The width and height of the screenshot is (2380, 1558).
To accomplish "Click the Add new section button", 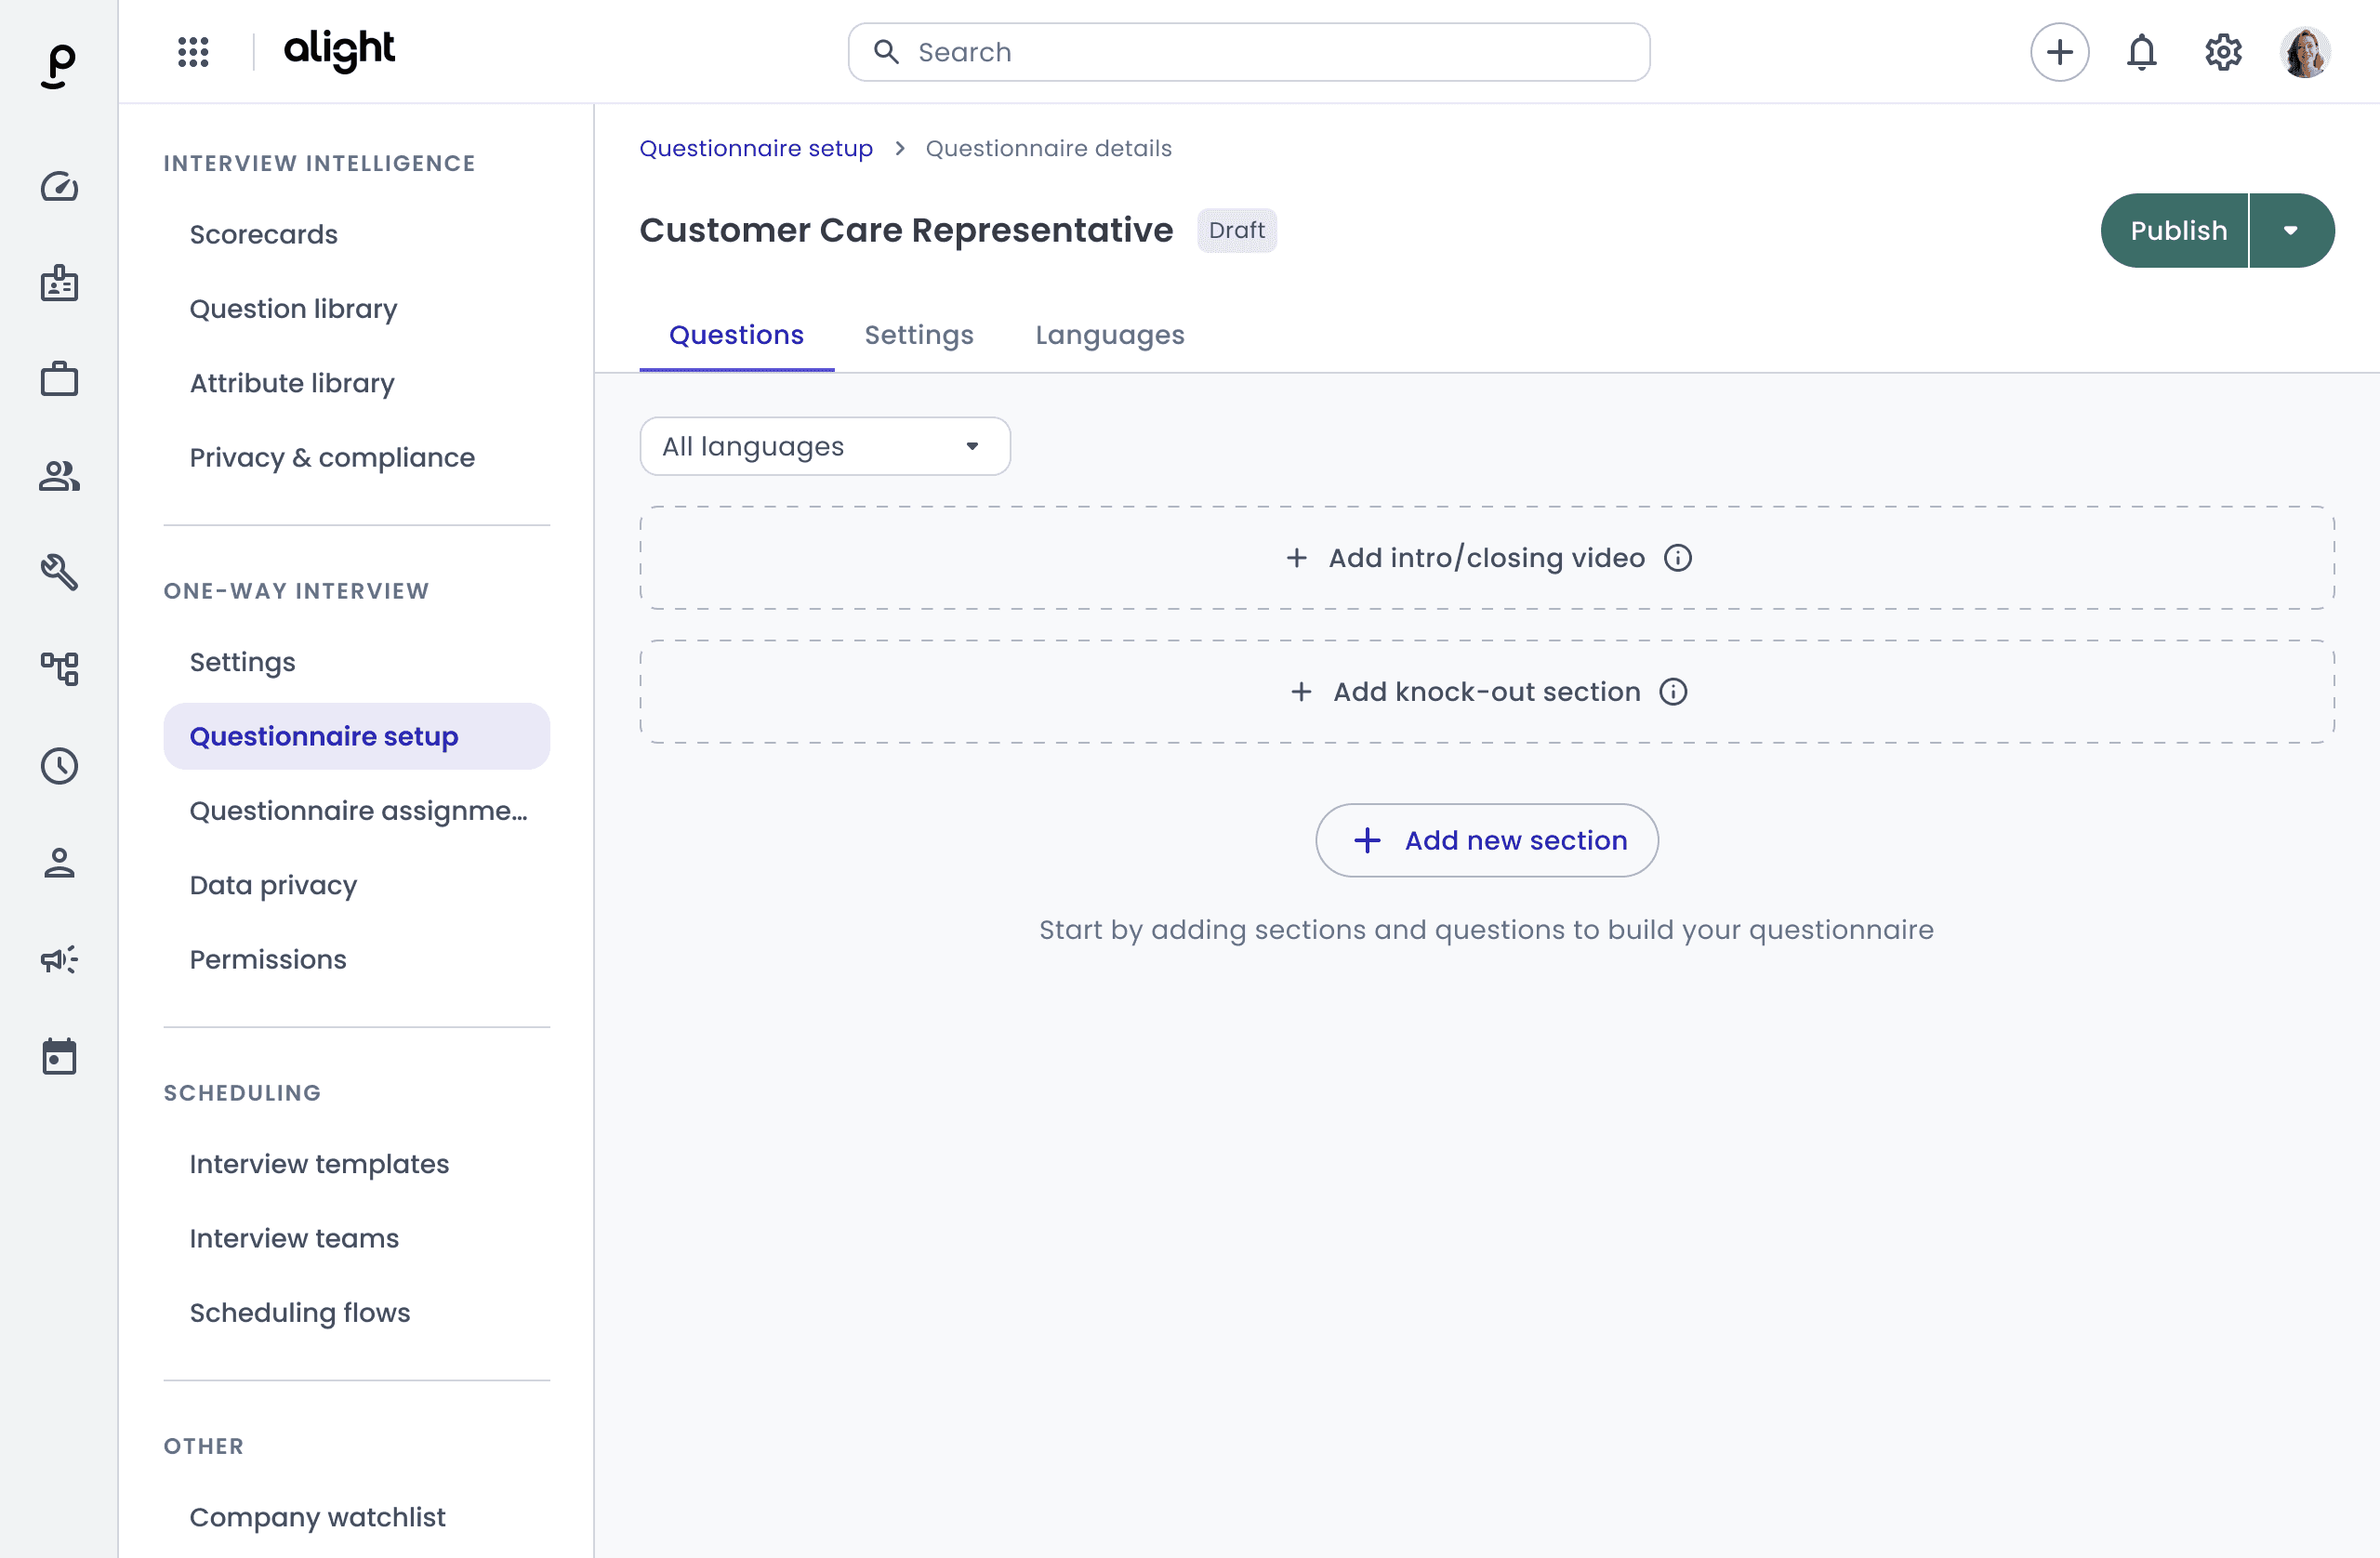I will (x=1486, y=841).
